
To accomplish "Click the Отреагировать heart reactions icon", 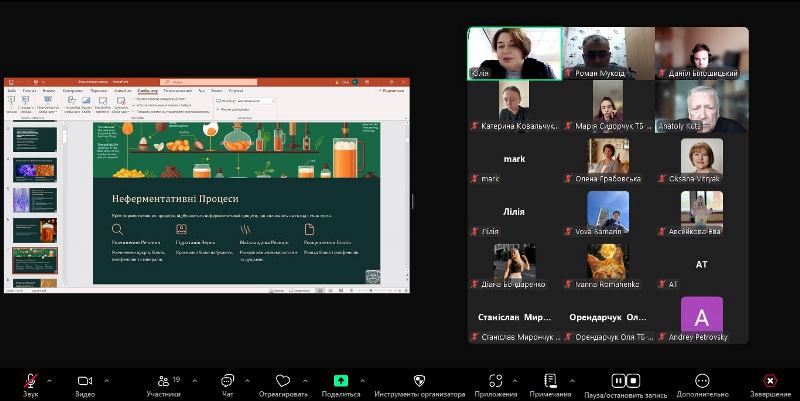I will pos(283,381).
